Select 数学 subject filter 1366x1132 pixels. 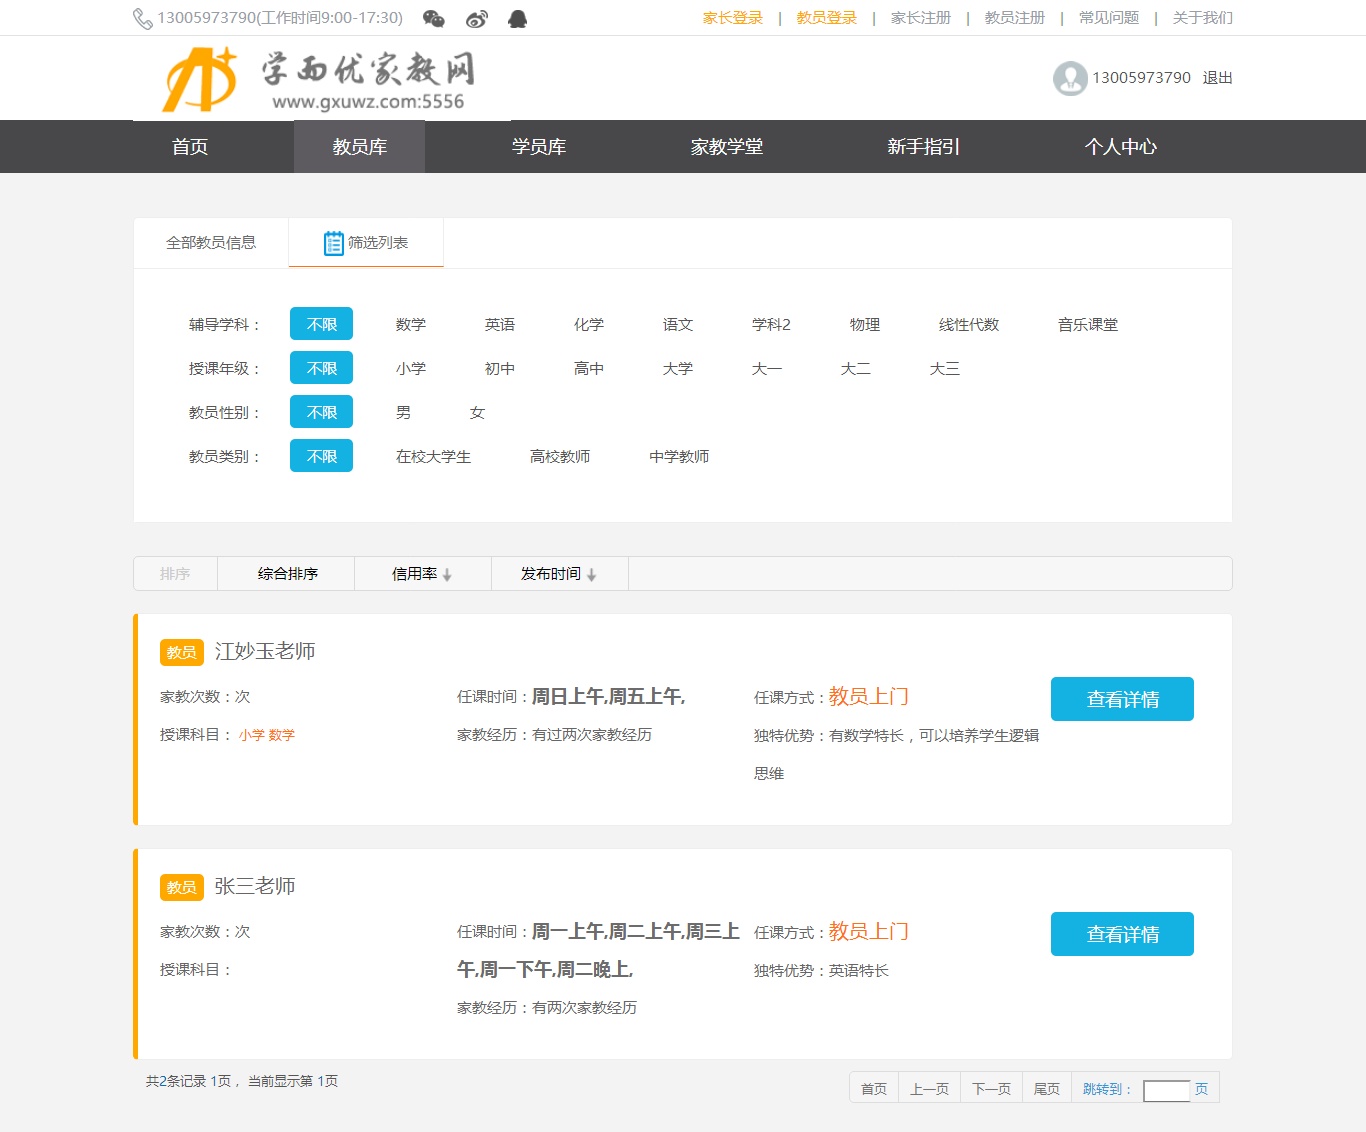coord(410,325)
